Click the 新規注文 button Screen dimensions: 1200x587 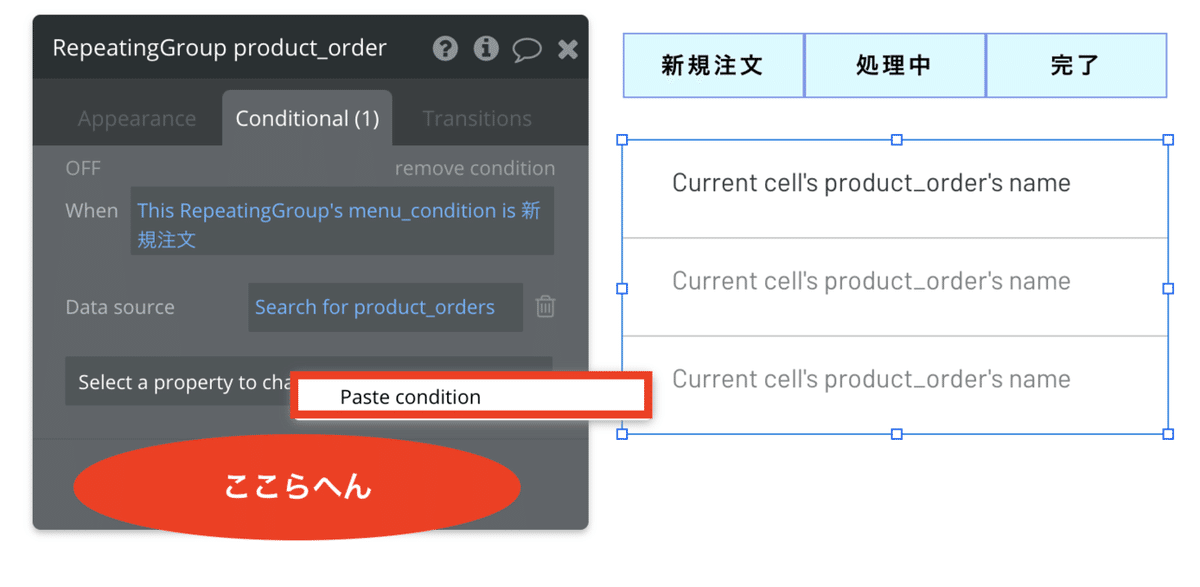pyautogui.click(x=713, y=65)
